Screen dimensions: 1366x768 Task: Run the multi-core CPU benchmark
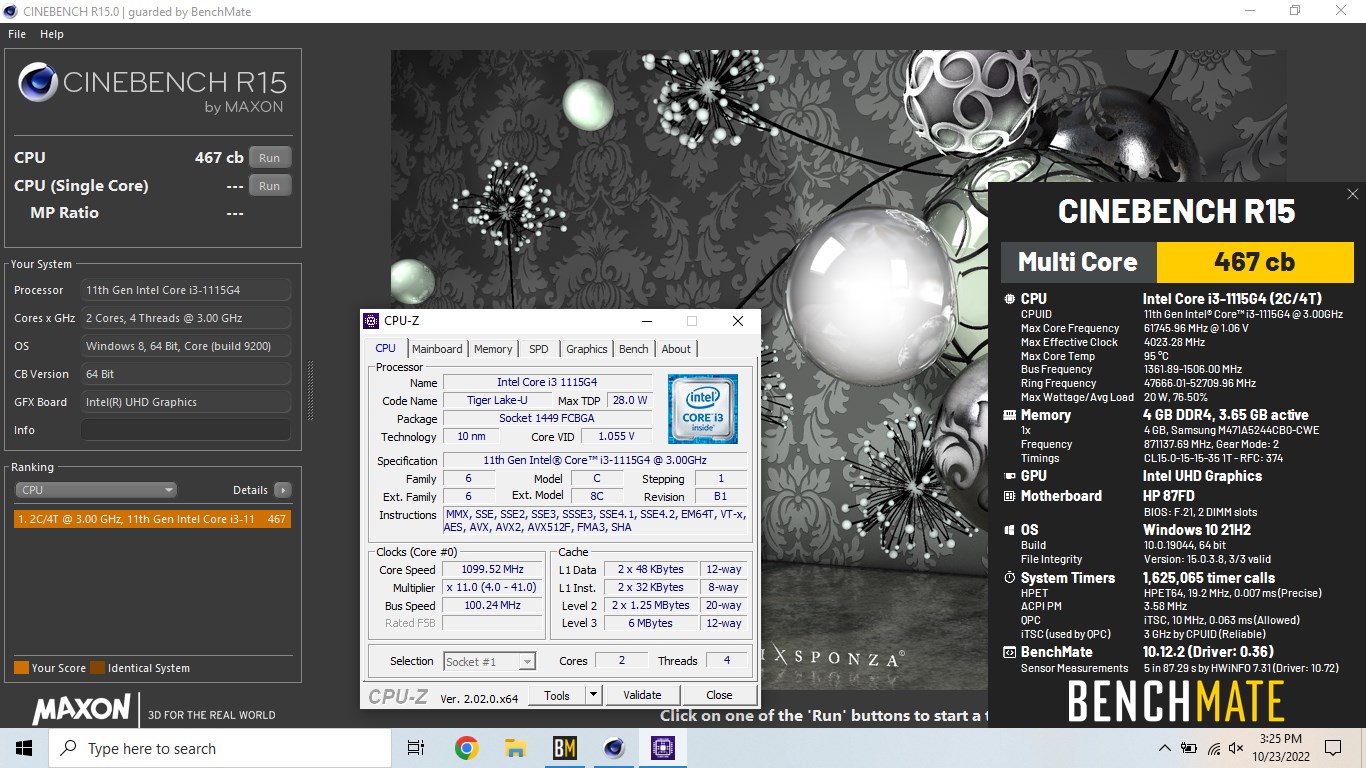270,158
